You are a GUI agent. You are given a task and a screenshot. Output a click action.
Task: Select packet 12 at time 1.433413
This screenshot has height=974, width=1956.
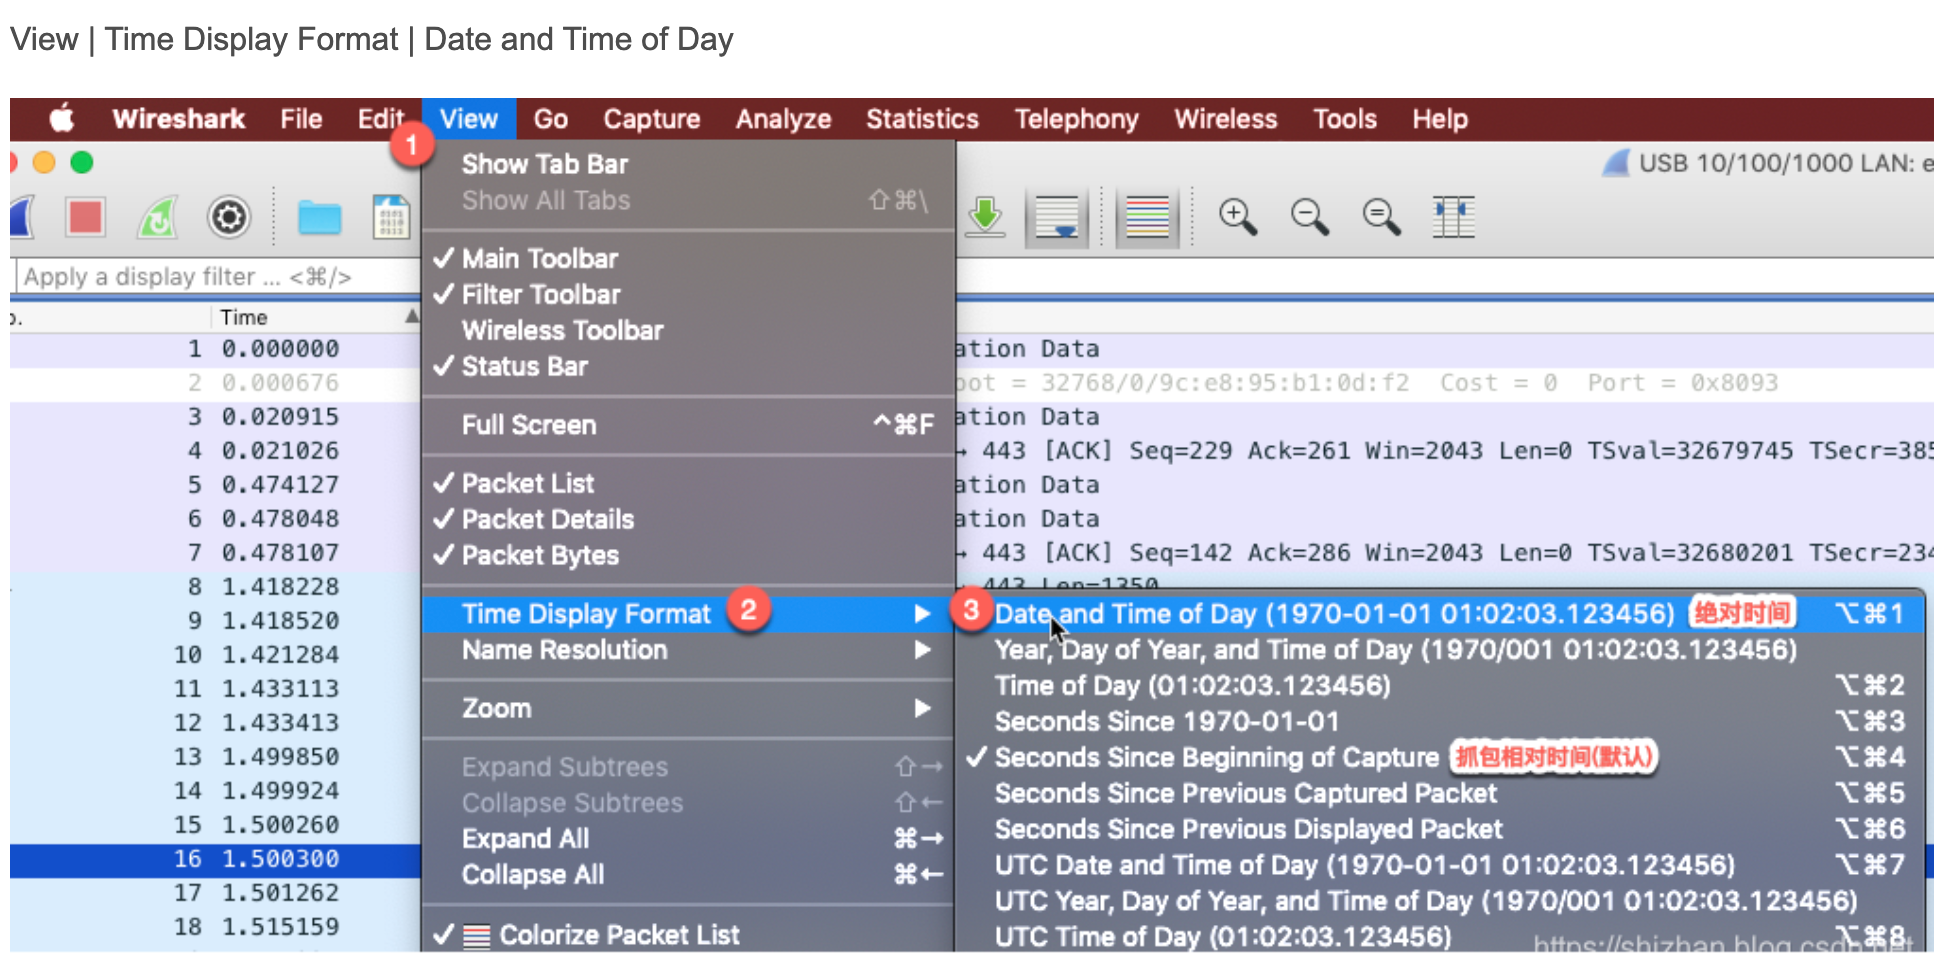pos(216,723)
